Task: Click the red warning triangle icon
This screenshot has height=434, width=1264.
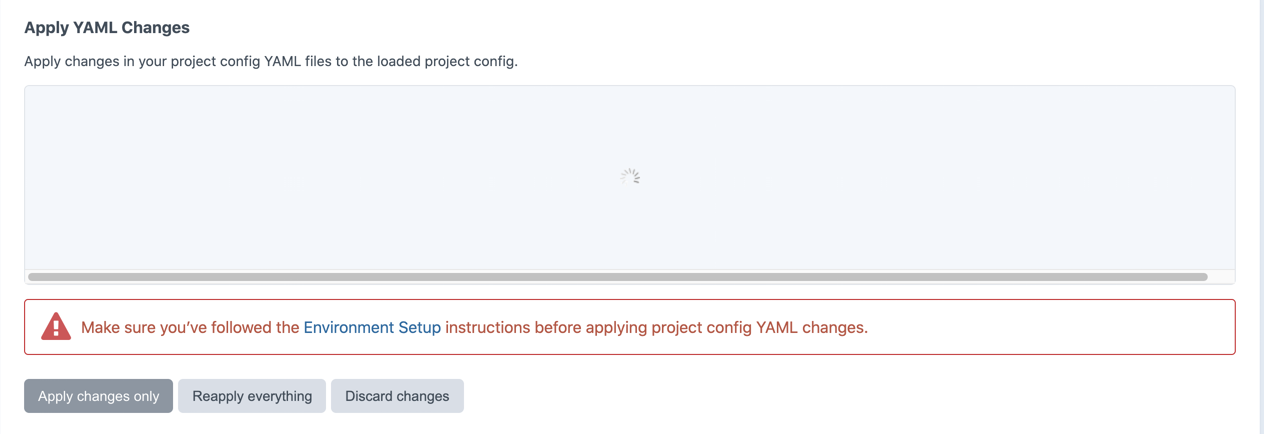Action: 56,327
